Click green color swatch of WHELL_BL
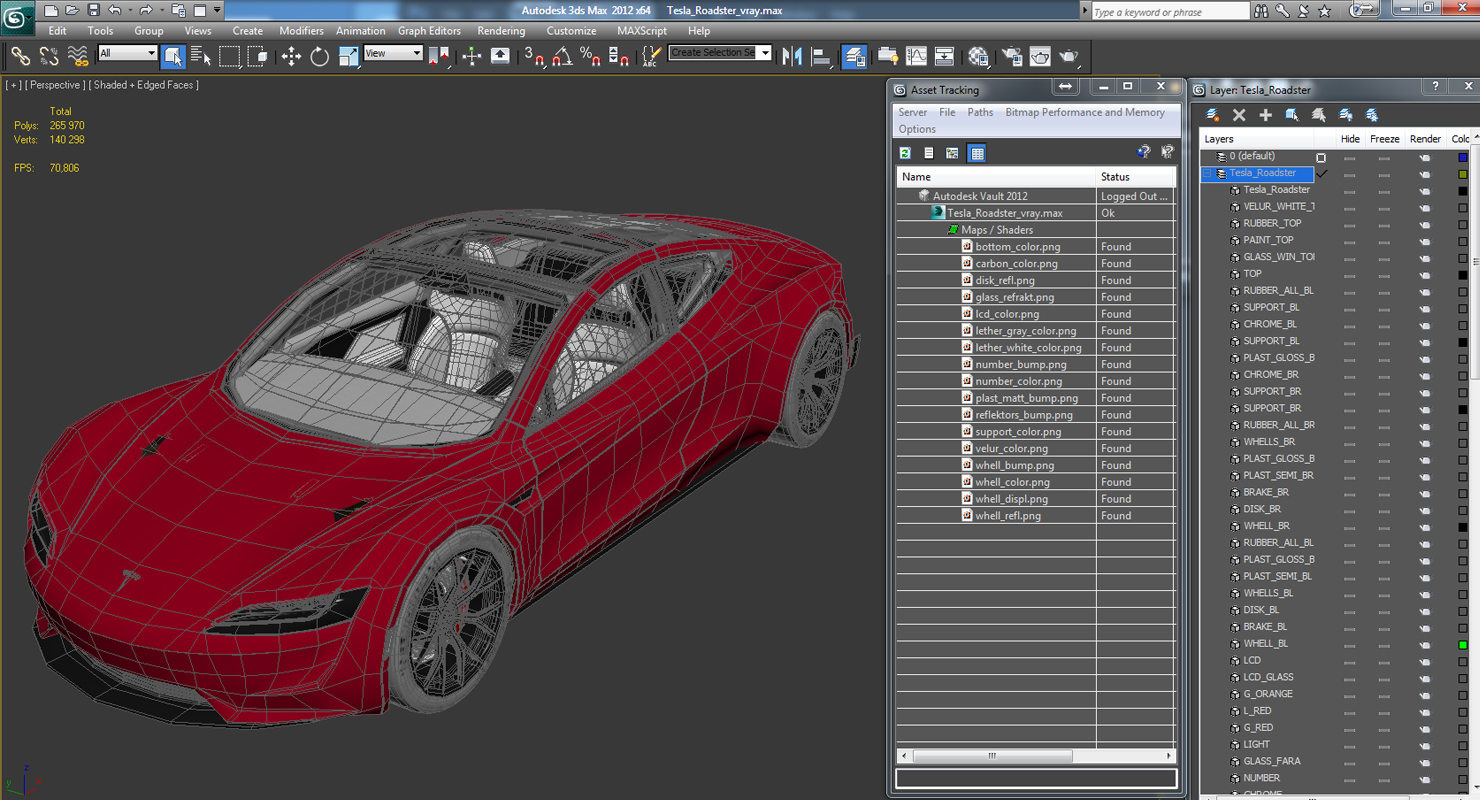Screen dimensions: 1480x800 (1463, 645)
